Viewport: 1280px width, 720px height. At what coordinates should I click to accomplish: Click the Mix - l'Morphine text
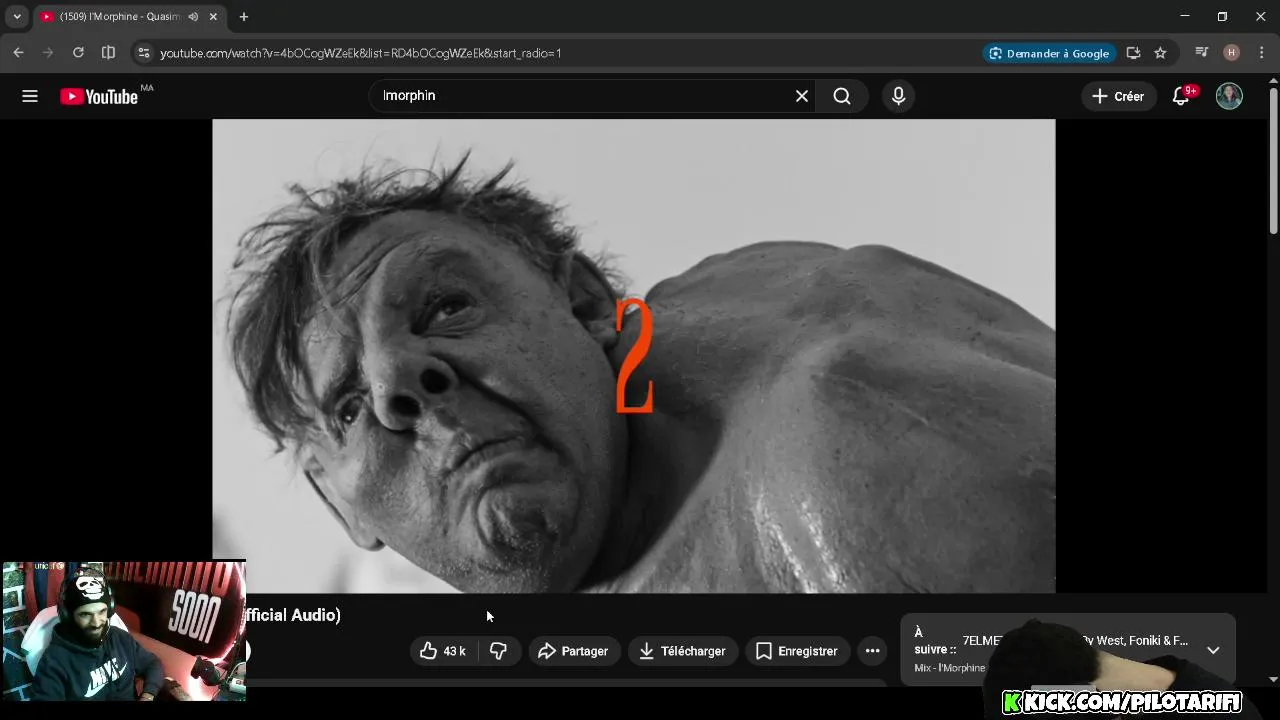pos(950,668)
